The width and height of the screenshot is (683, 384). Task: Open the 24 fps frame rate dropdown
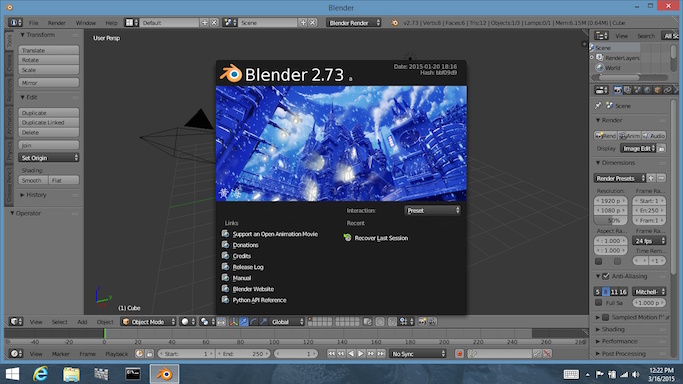point(649,241)
